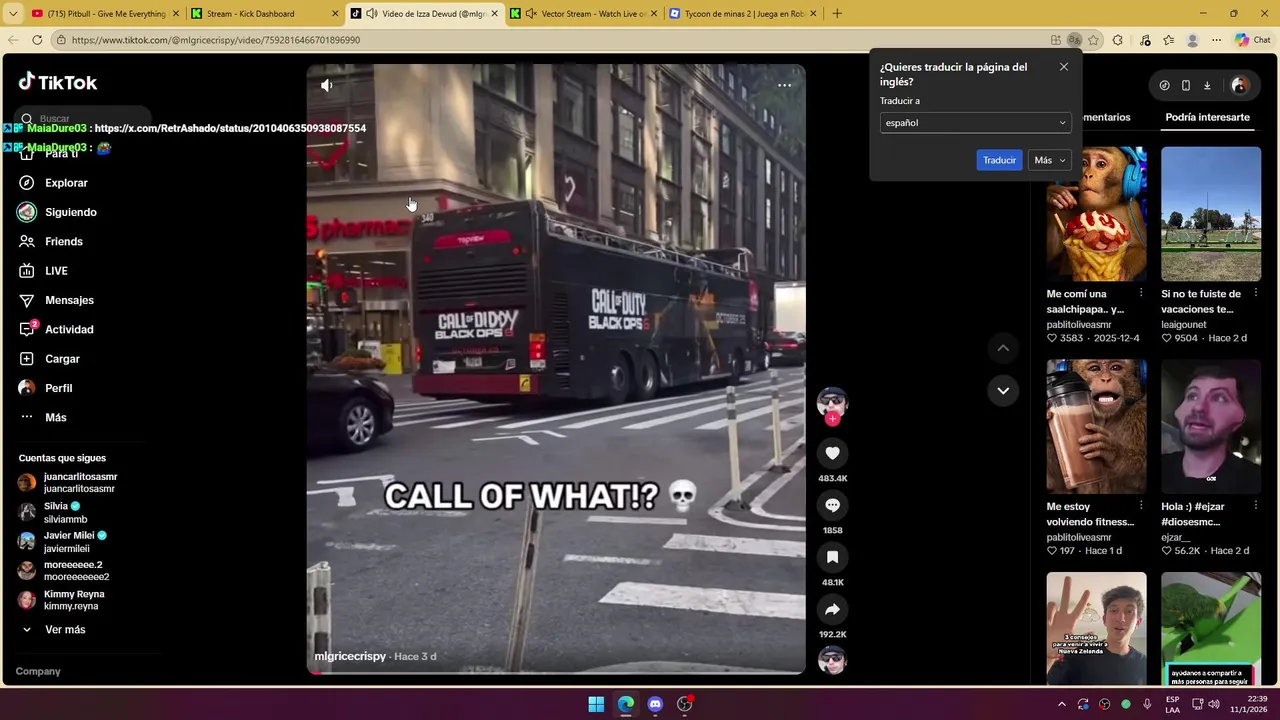Click the phone app icon
Viewport: 1280px width, 720px height.
point(1186,86)
